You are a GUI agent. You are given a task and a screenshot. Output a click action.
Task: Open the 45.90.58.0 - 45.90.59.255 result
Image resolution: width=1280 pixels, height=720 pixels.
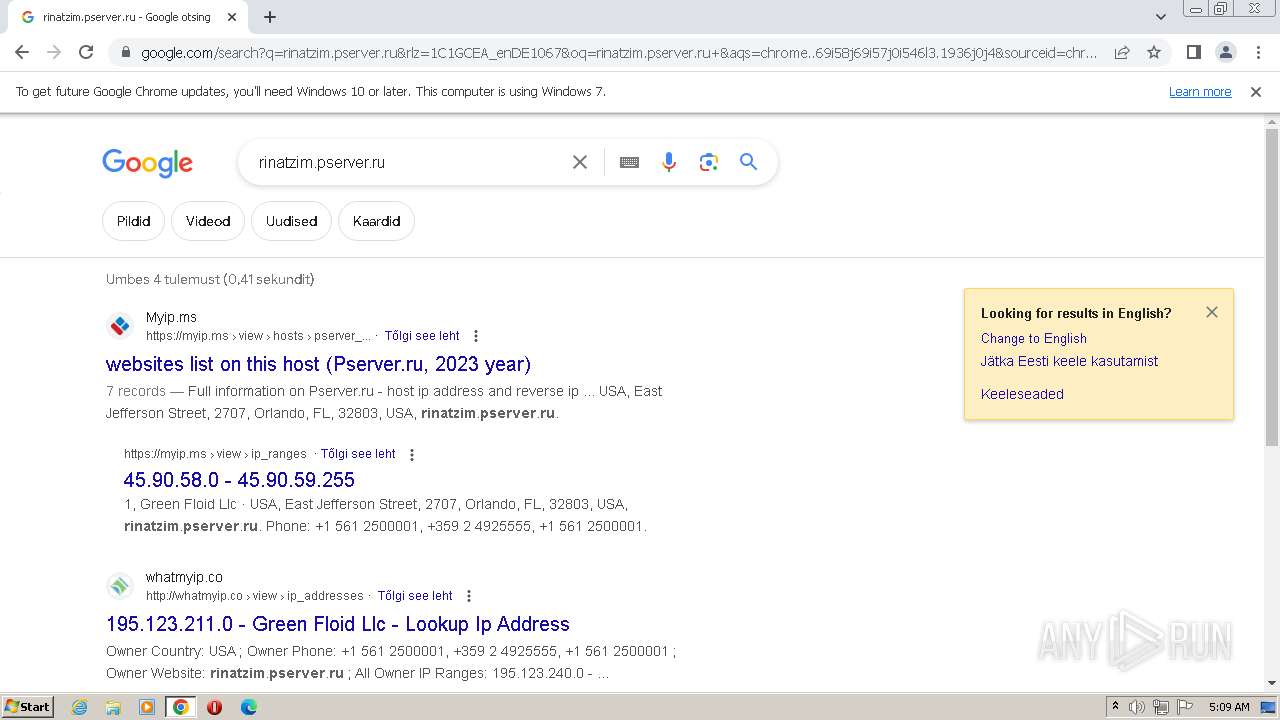pyautogui.click(x=239, y=480)
